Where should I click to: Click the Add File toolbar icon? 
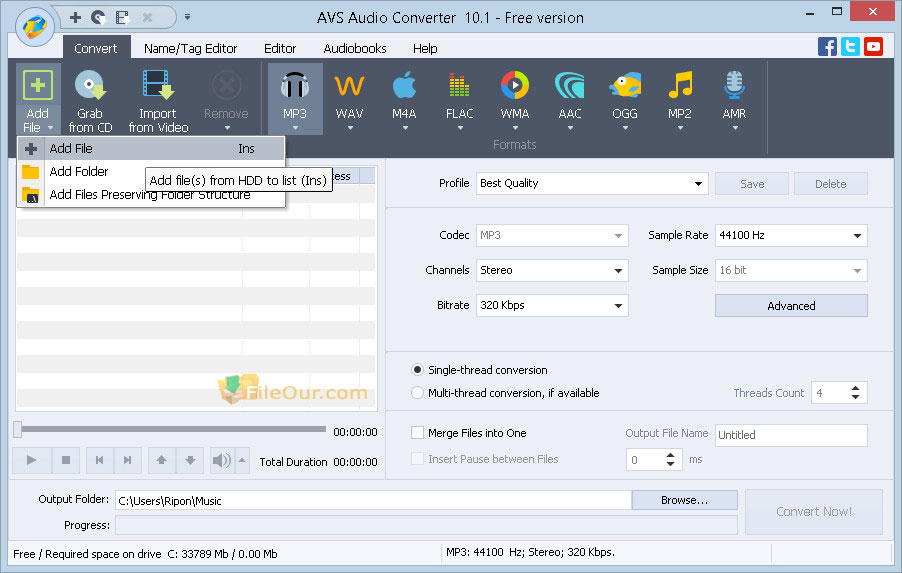click(x=37, y=86)
